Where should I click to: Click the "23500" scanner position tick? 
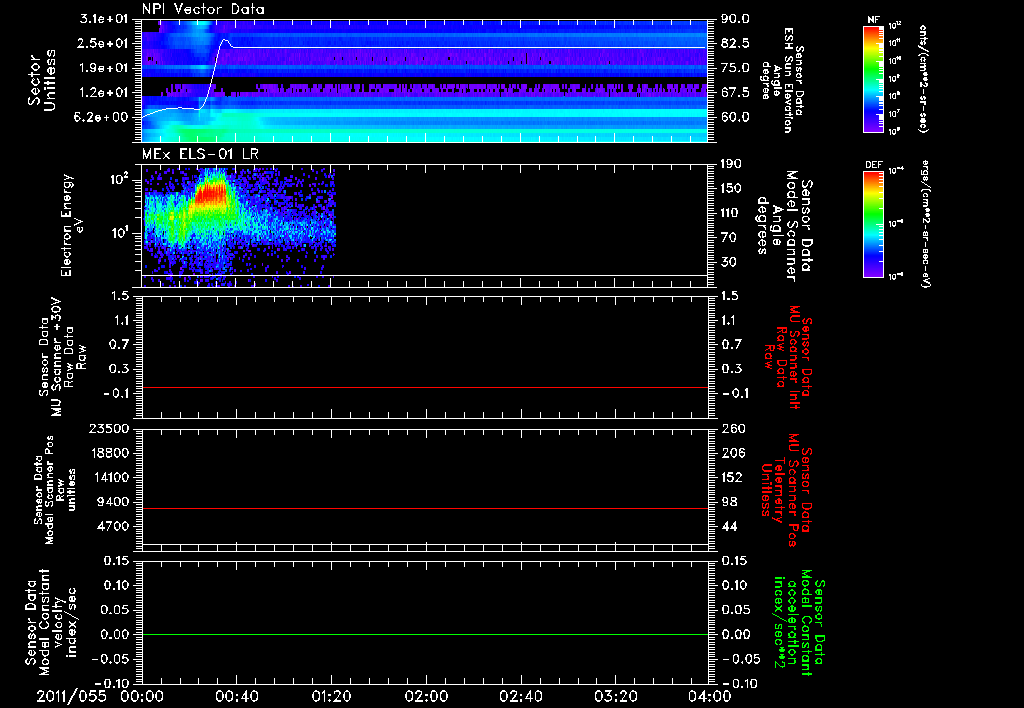pos(110,428)
